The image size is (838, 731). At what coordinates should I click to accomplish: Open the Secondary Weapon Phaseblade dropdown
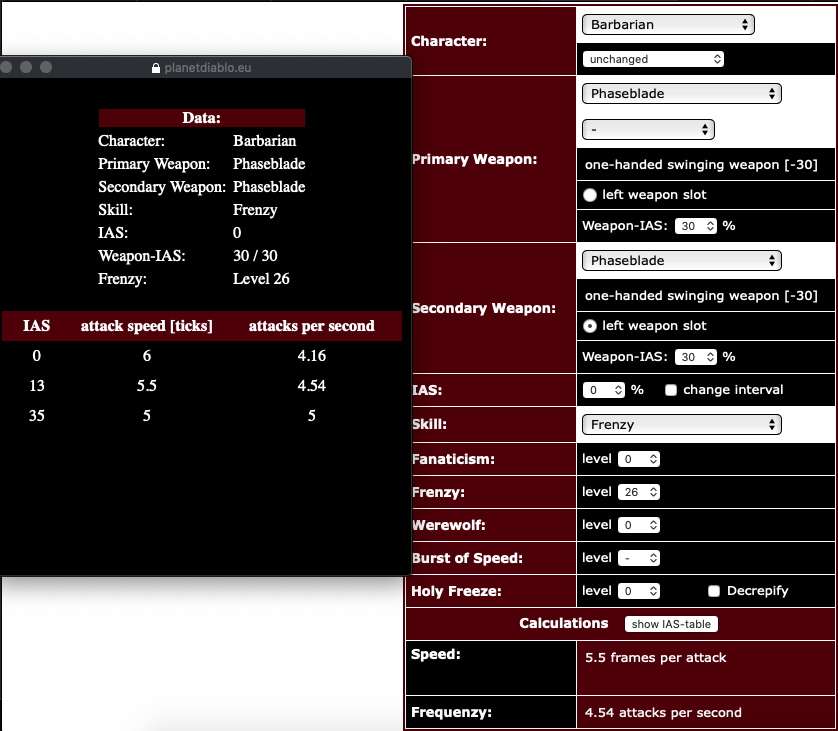pyautogui.click(x=681, y=260)
